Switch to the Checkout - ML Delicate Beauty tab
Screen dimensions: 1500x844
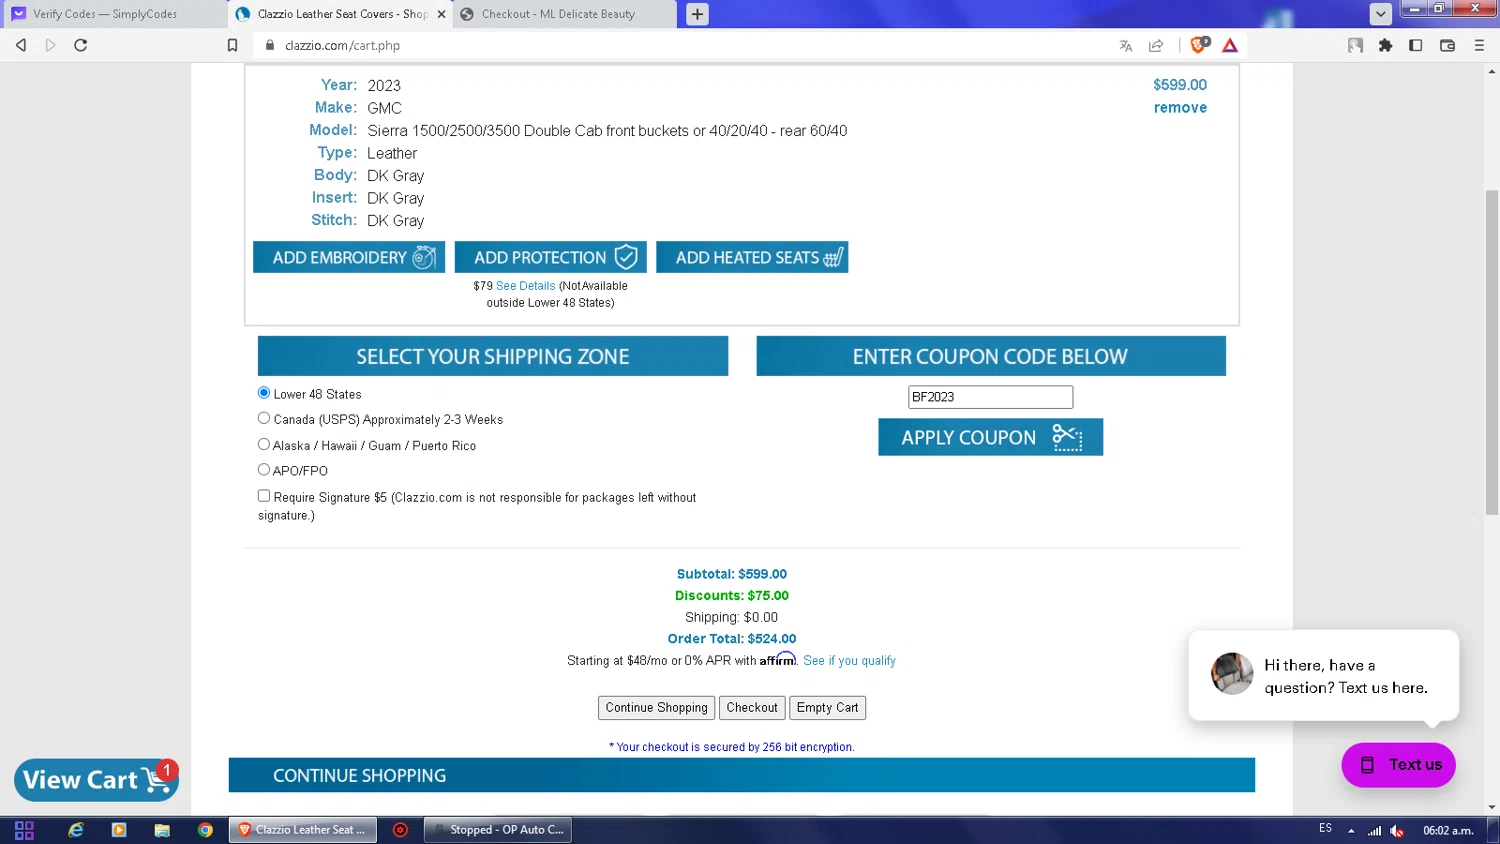(x=564, y=14)
